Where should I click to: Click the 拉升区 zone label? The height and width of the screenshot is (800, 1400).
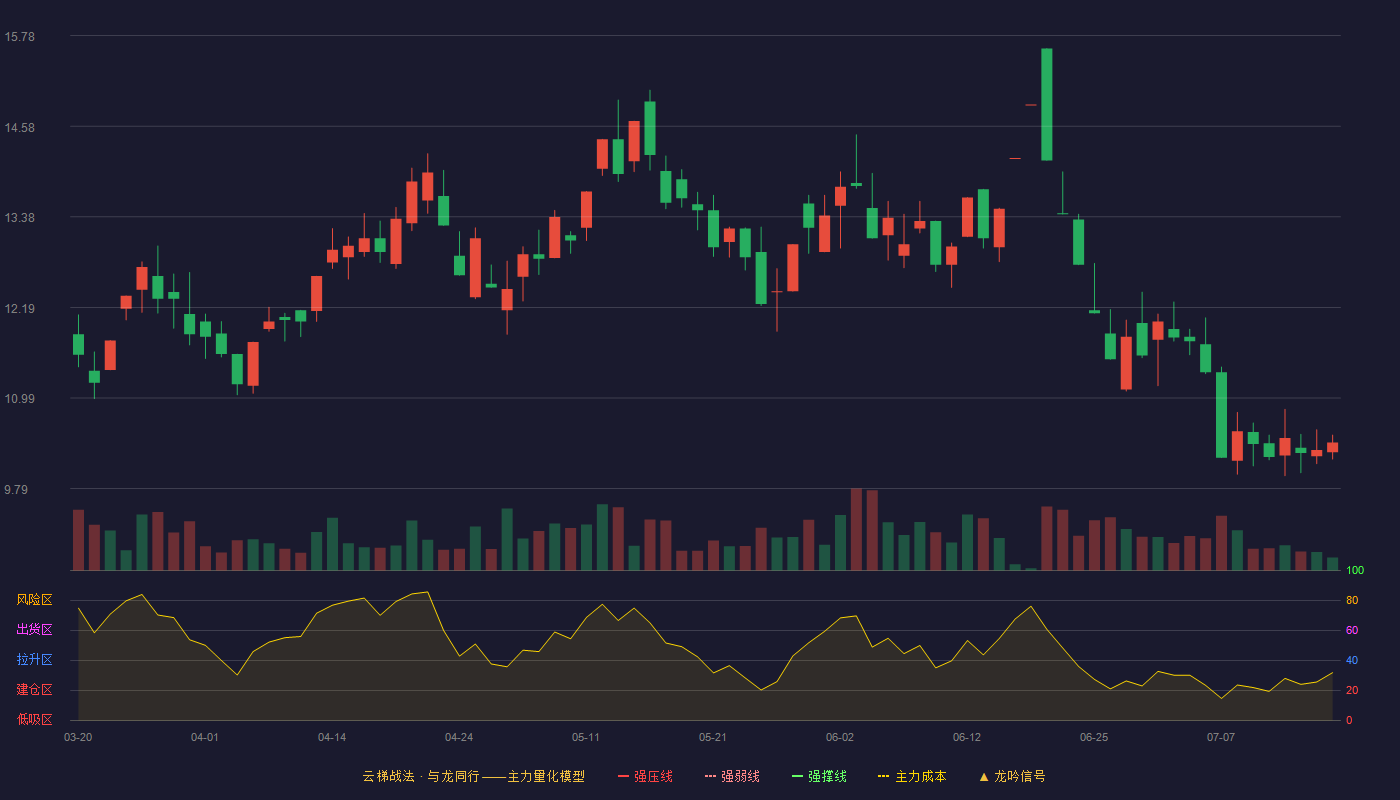[x=34, y=660]
